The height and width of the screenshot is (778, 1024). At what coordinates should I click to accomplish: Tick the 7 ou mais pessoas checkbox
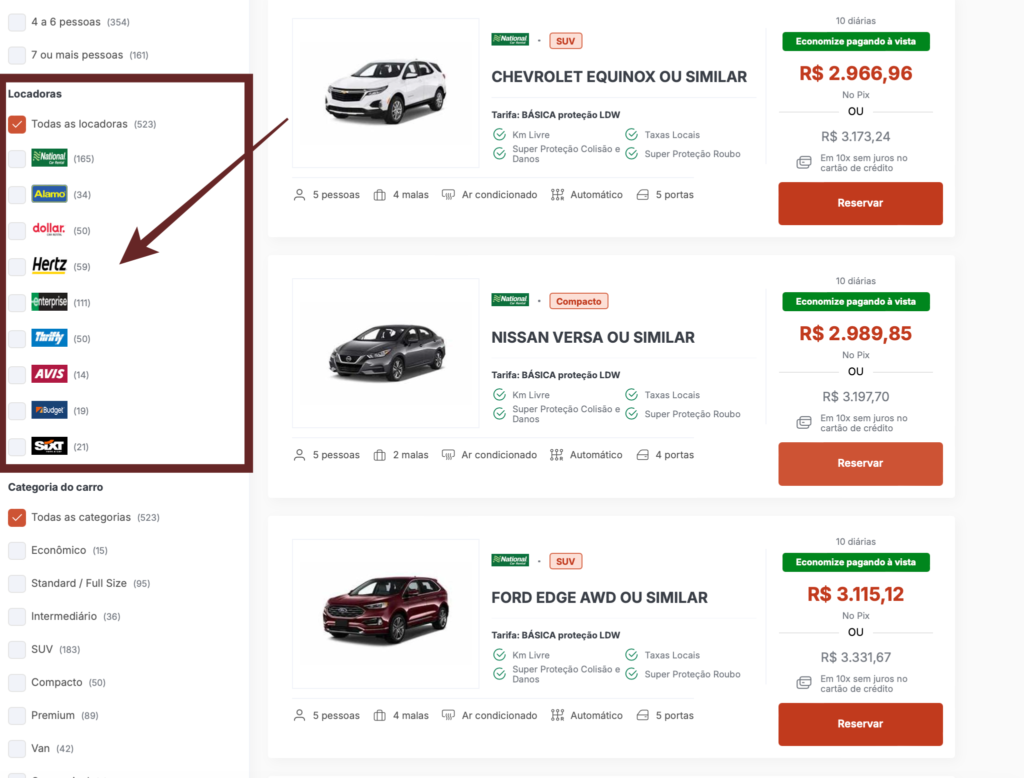pos(17,55)
